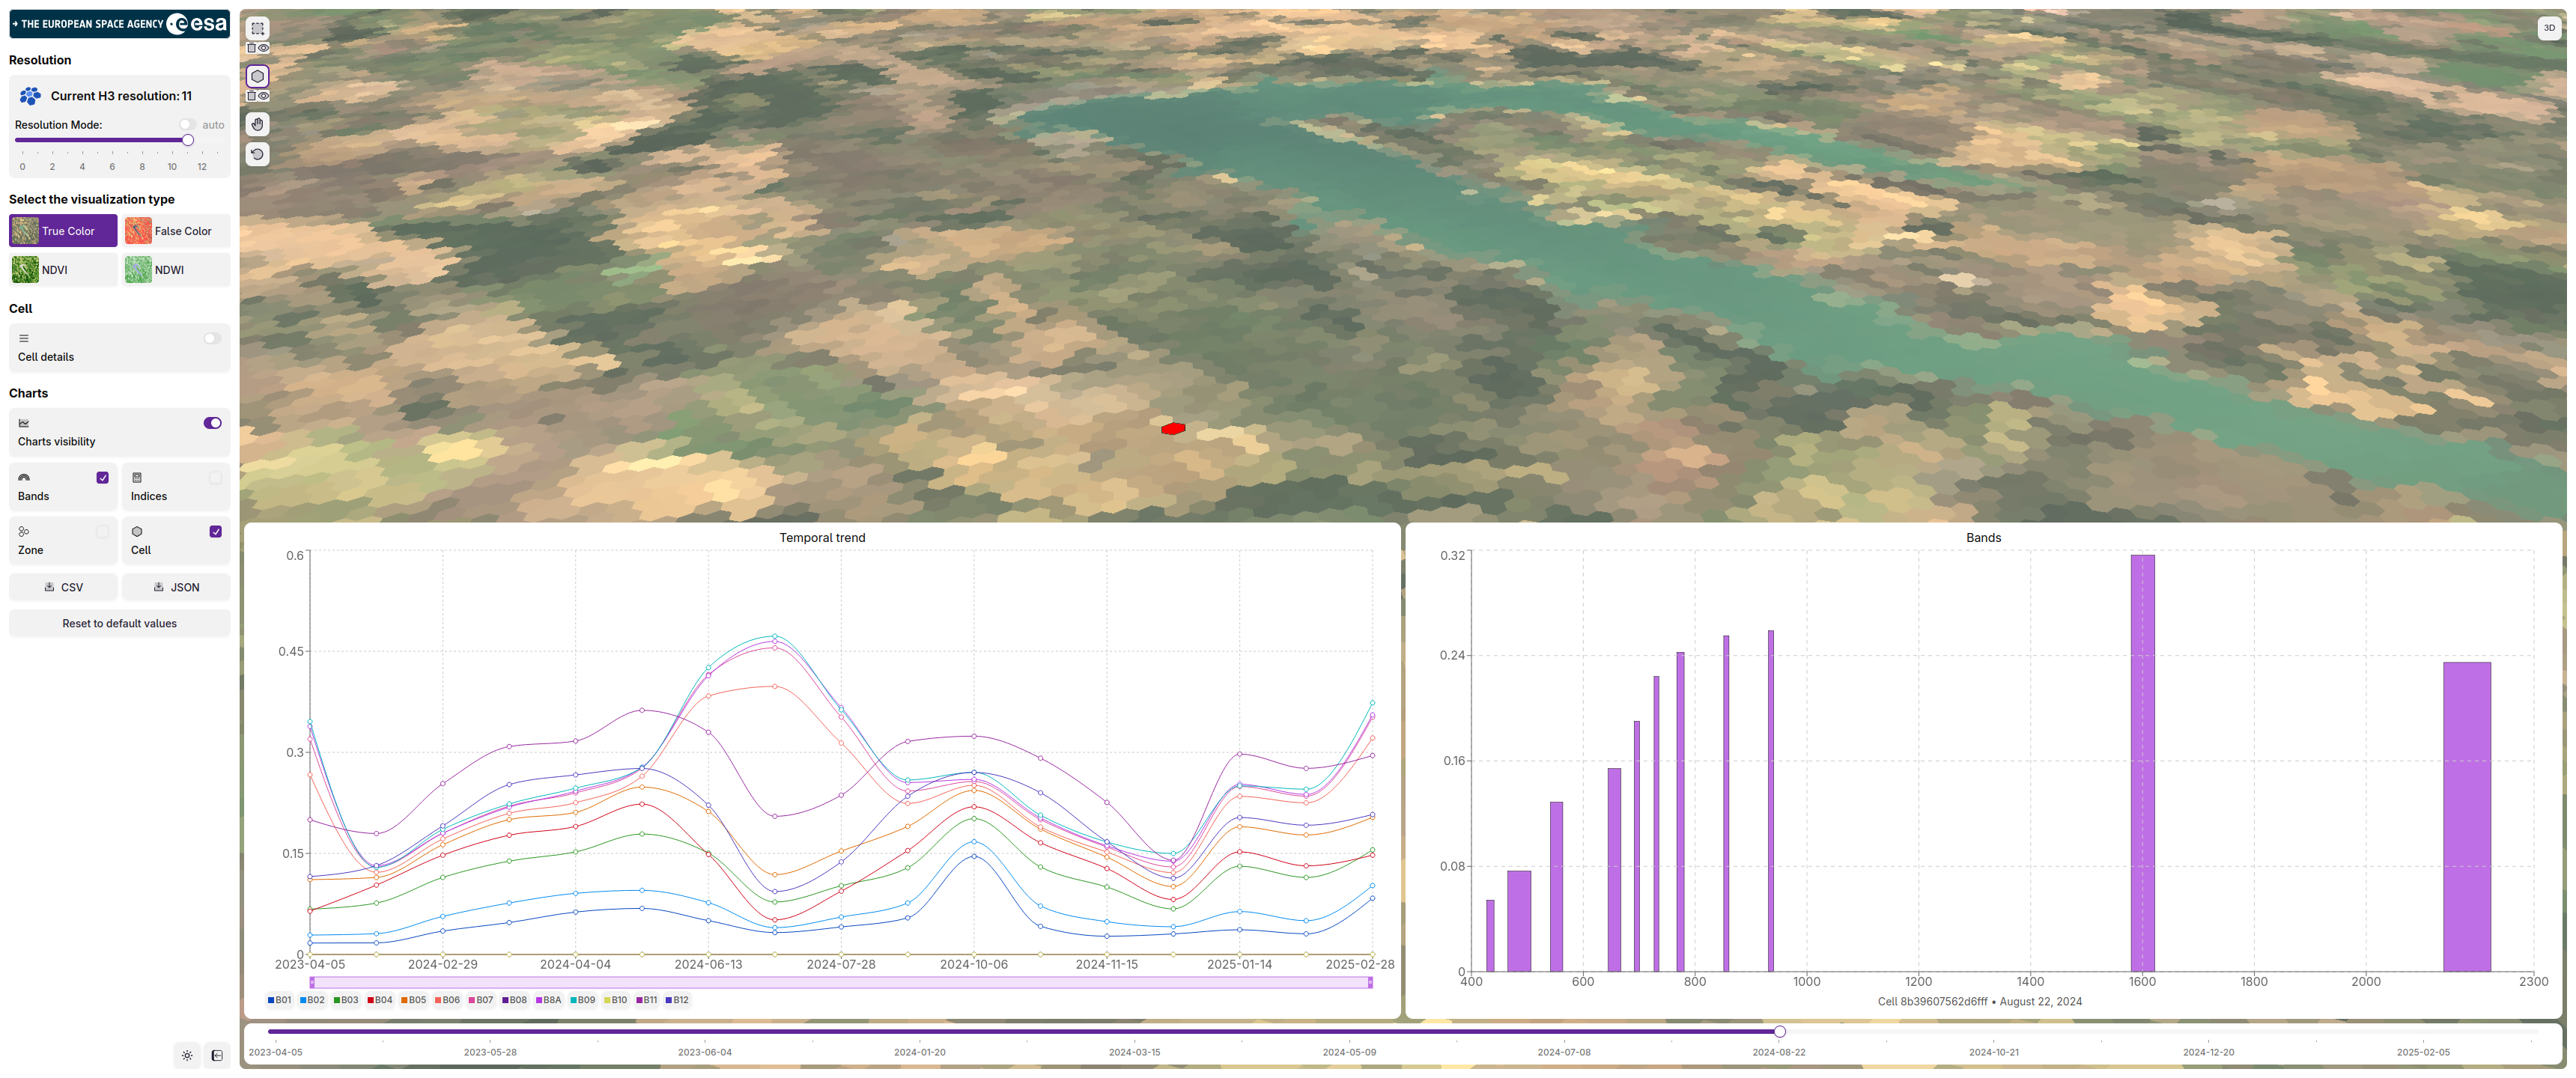Image resolution: width=2576 pixels, height=1078 pixels.
Task: Collapse the sidebar panel icon
Action: (217, 1055)
